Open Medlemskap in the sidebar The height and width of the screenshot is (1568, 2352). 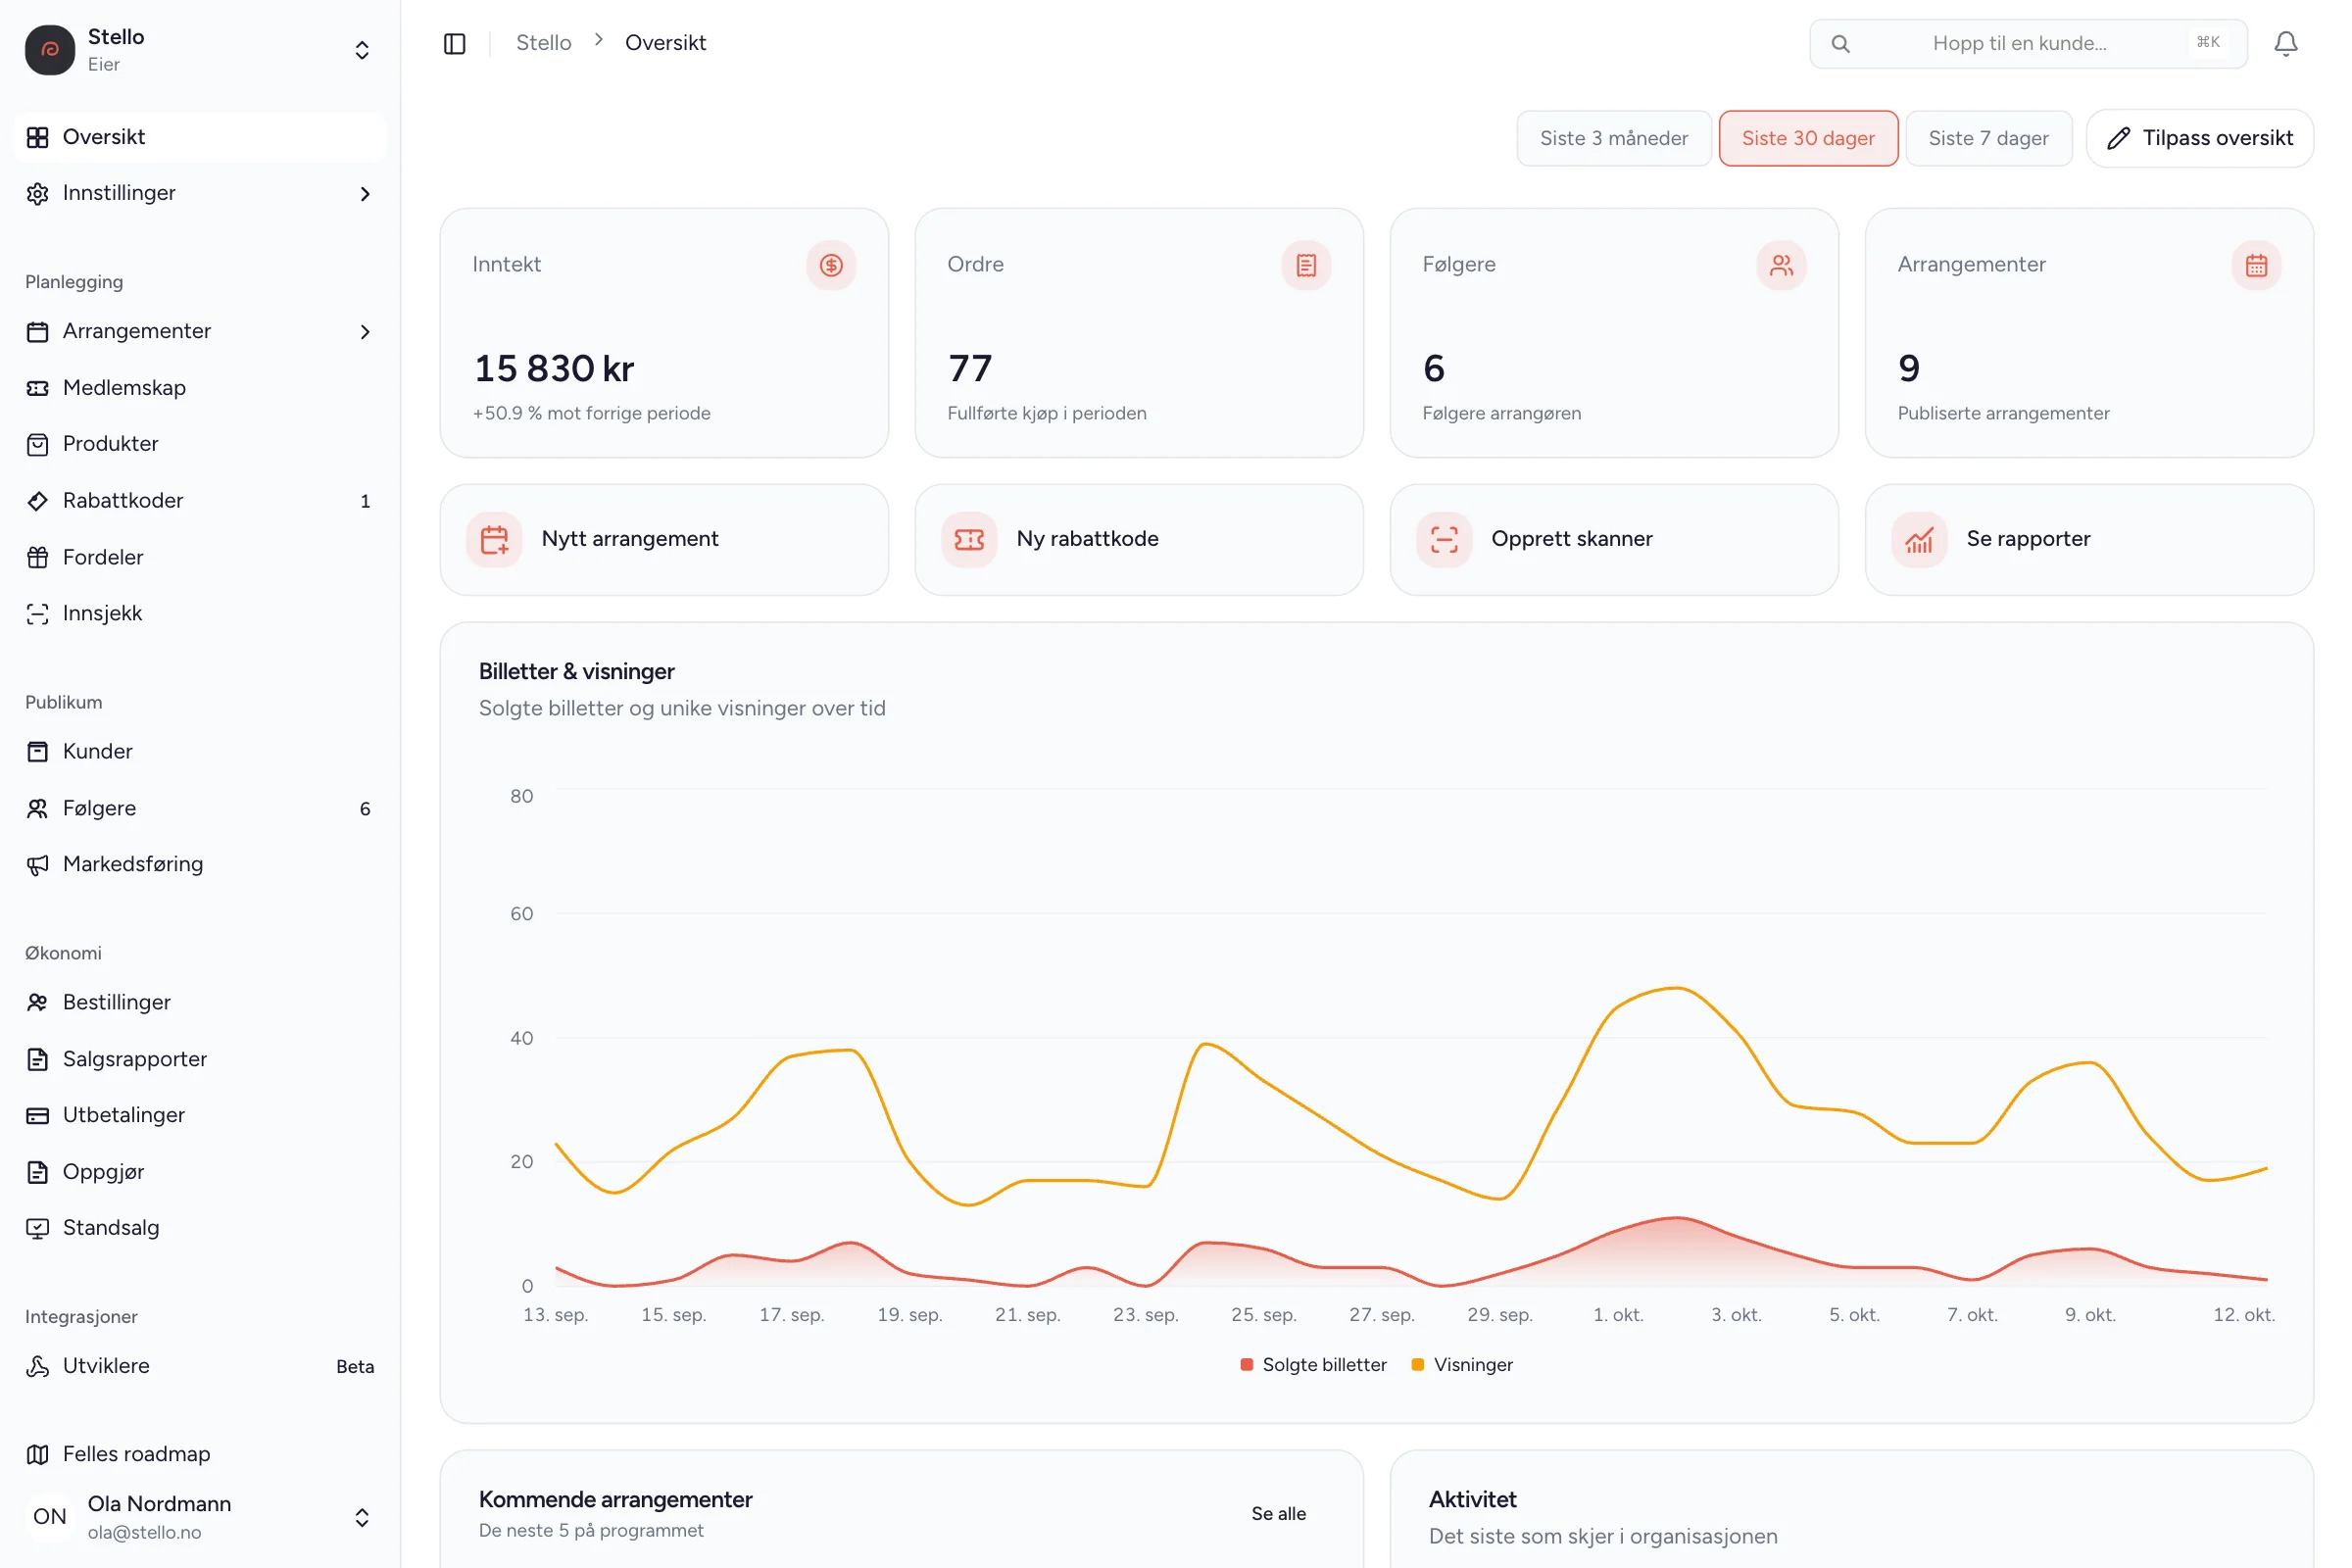[200, 388]
